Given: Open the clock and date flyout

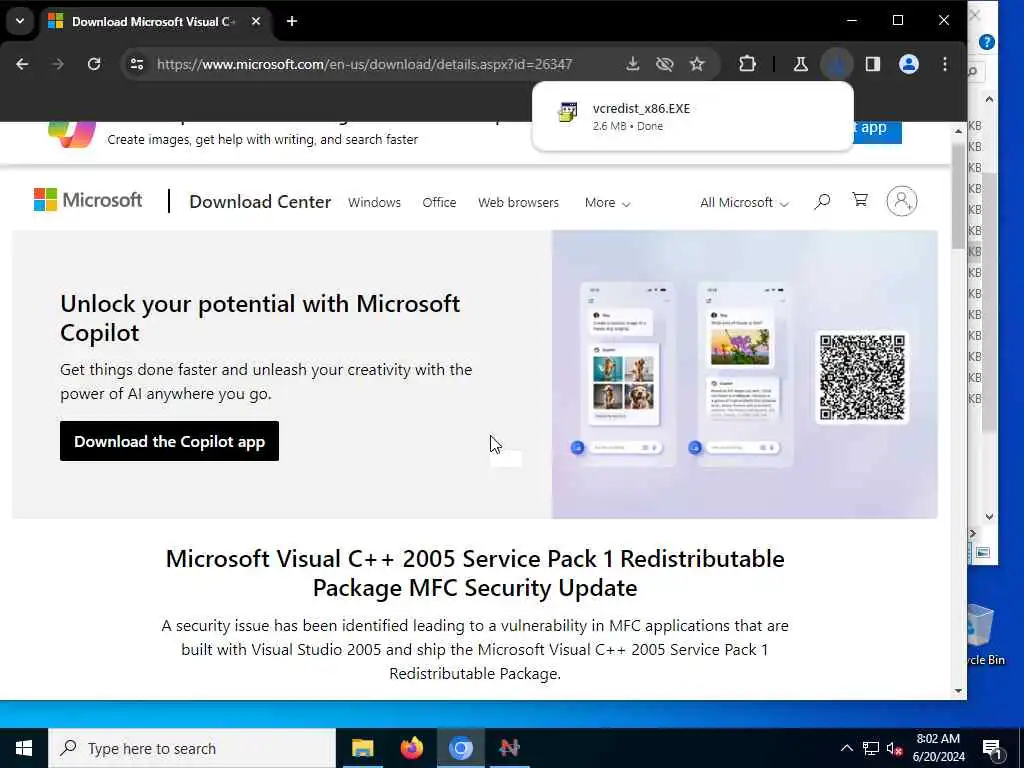Looking at the screenshot, I should tap(938, 748).
